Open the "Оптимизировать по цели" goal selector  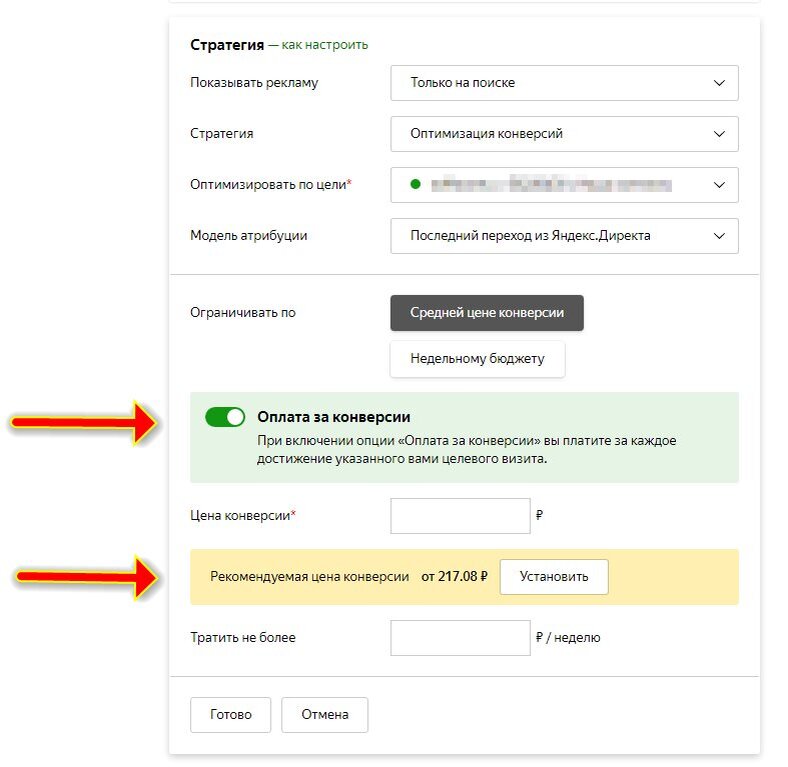click(563, 185)
